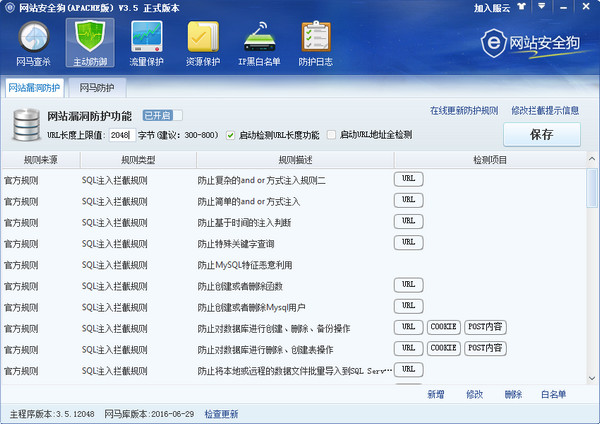The height and width of the screenshot is (424, 600).
Task: Sort by 规则来源 column header
Action: [x=41, y=160]
